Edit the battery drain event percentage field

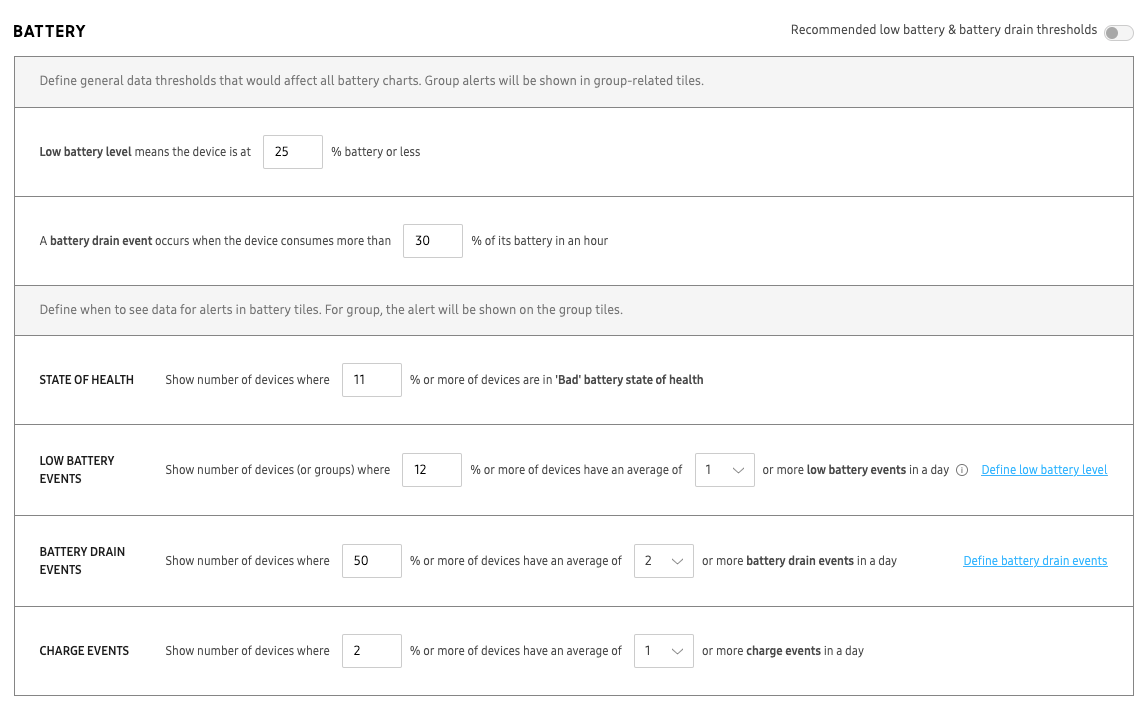pyautogui.click(x=433, y=241)
